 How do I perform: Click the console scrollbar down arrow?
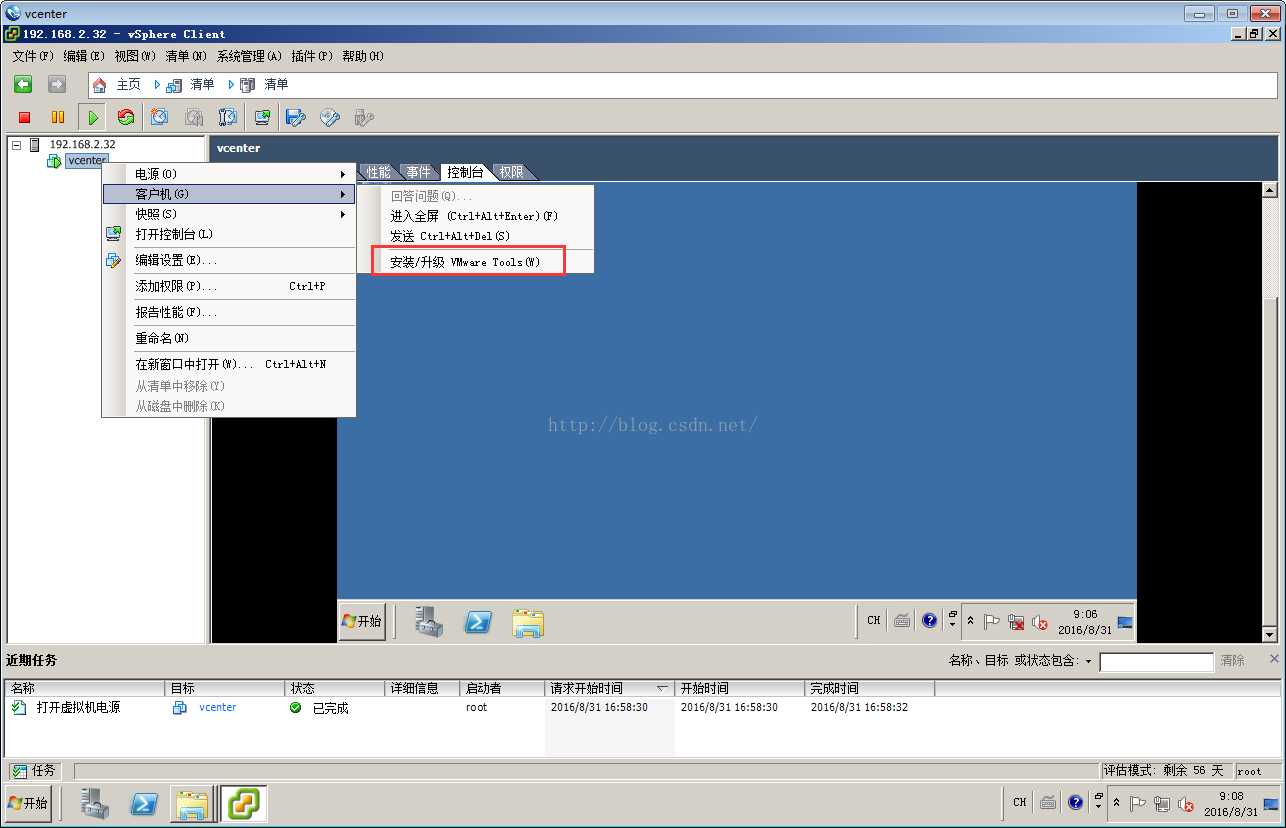coord(1270,634)
